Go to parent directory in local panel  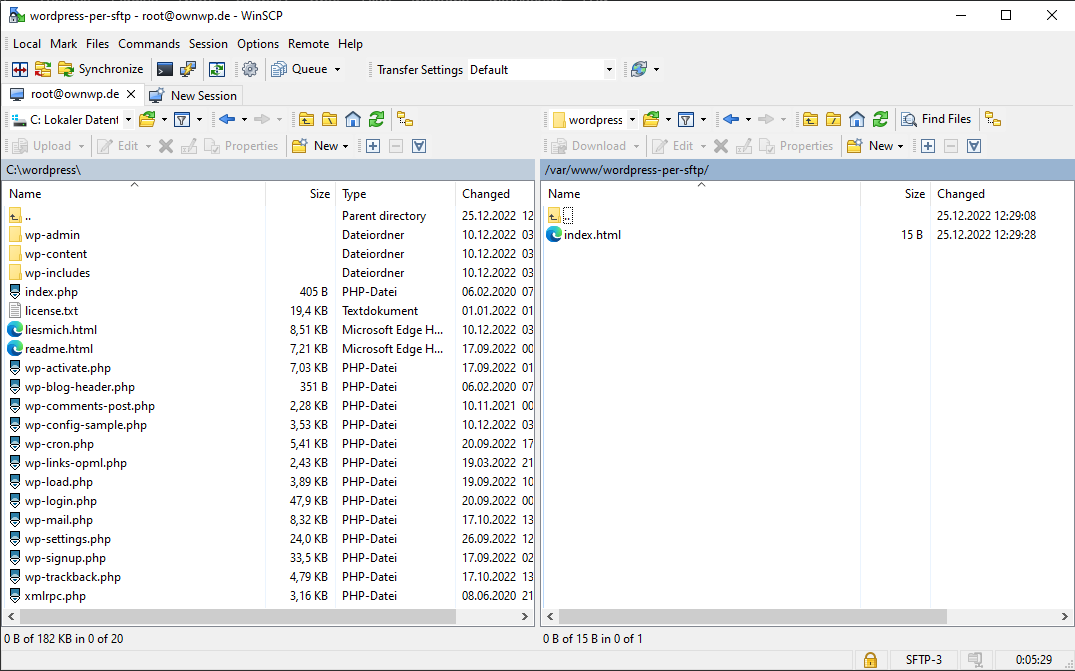click(x=306, y=119)
